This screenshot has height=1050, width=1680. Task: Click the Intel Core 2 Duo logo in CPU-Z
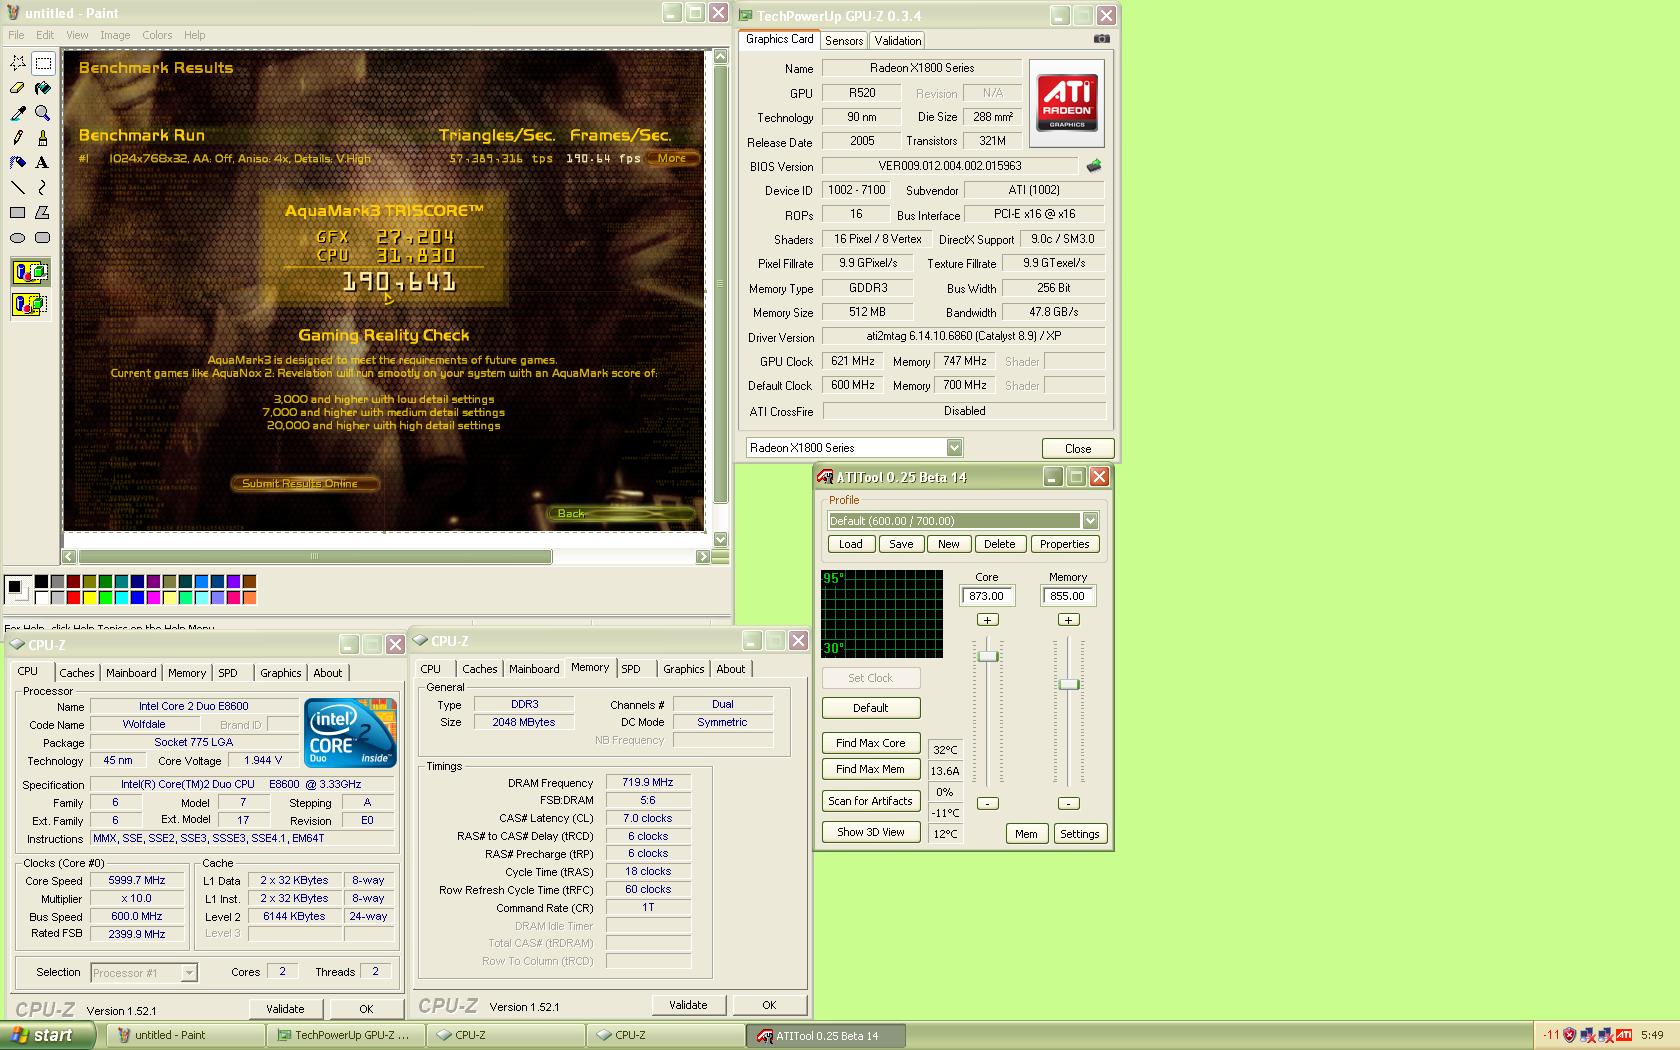pyautogui.click(x=350, y=733)
